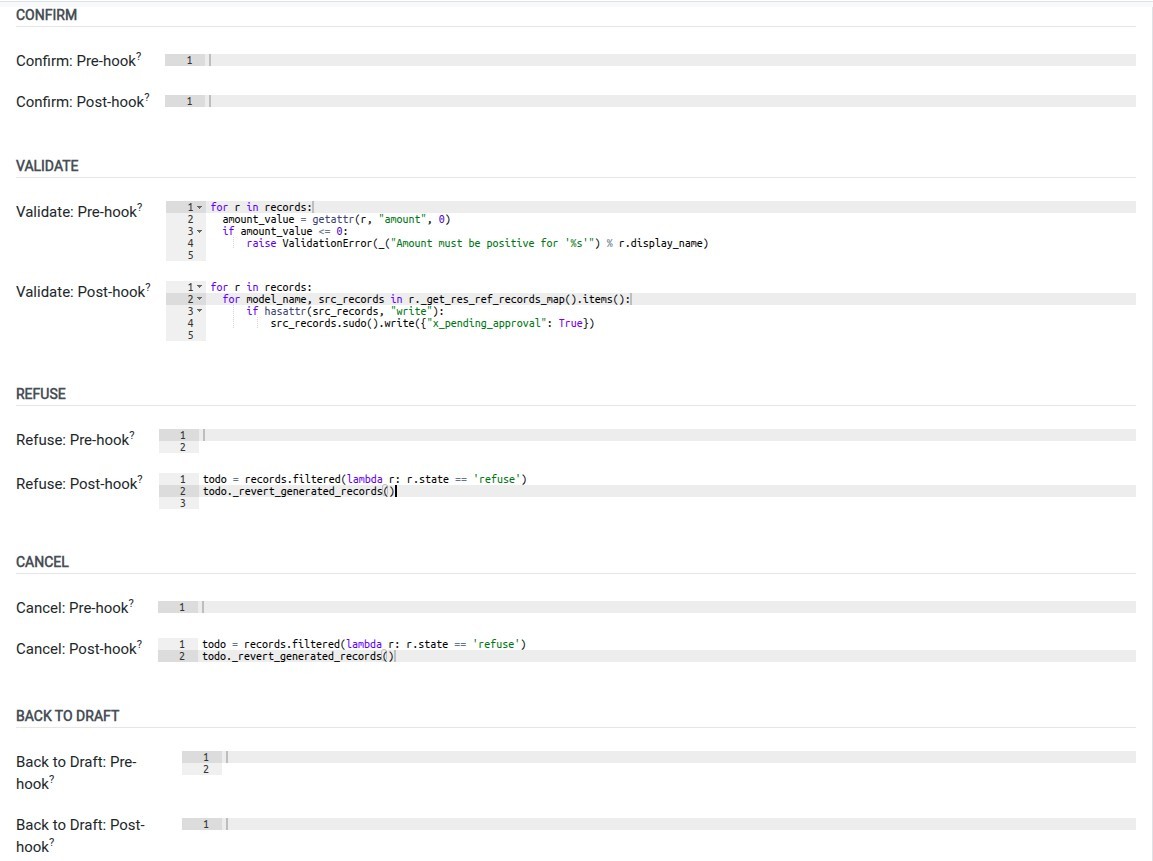Viewport: 1153px width, 861px height.
Task: Click the empty line 5 in Validate Post-hook editor
Action: tap(671, 335)
